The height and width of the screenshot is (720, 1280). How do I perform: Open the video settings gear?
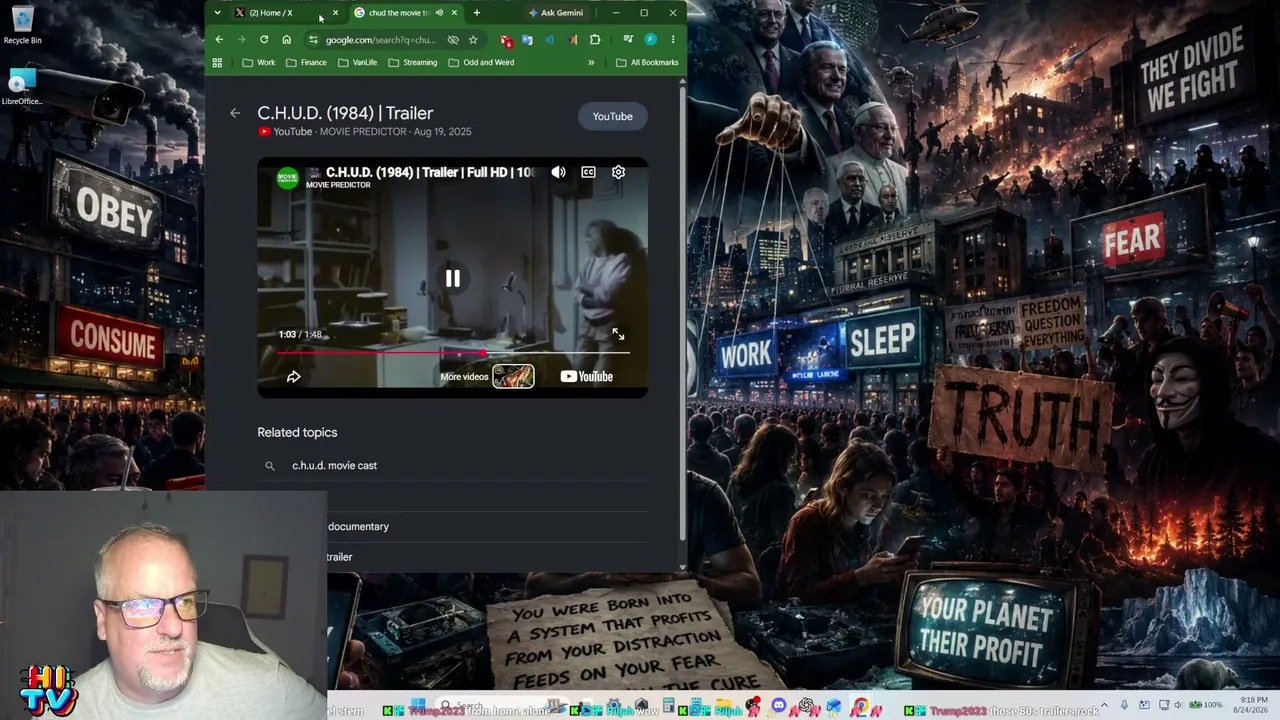(618, 172)
